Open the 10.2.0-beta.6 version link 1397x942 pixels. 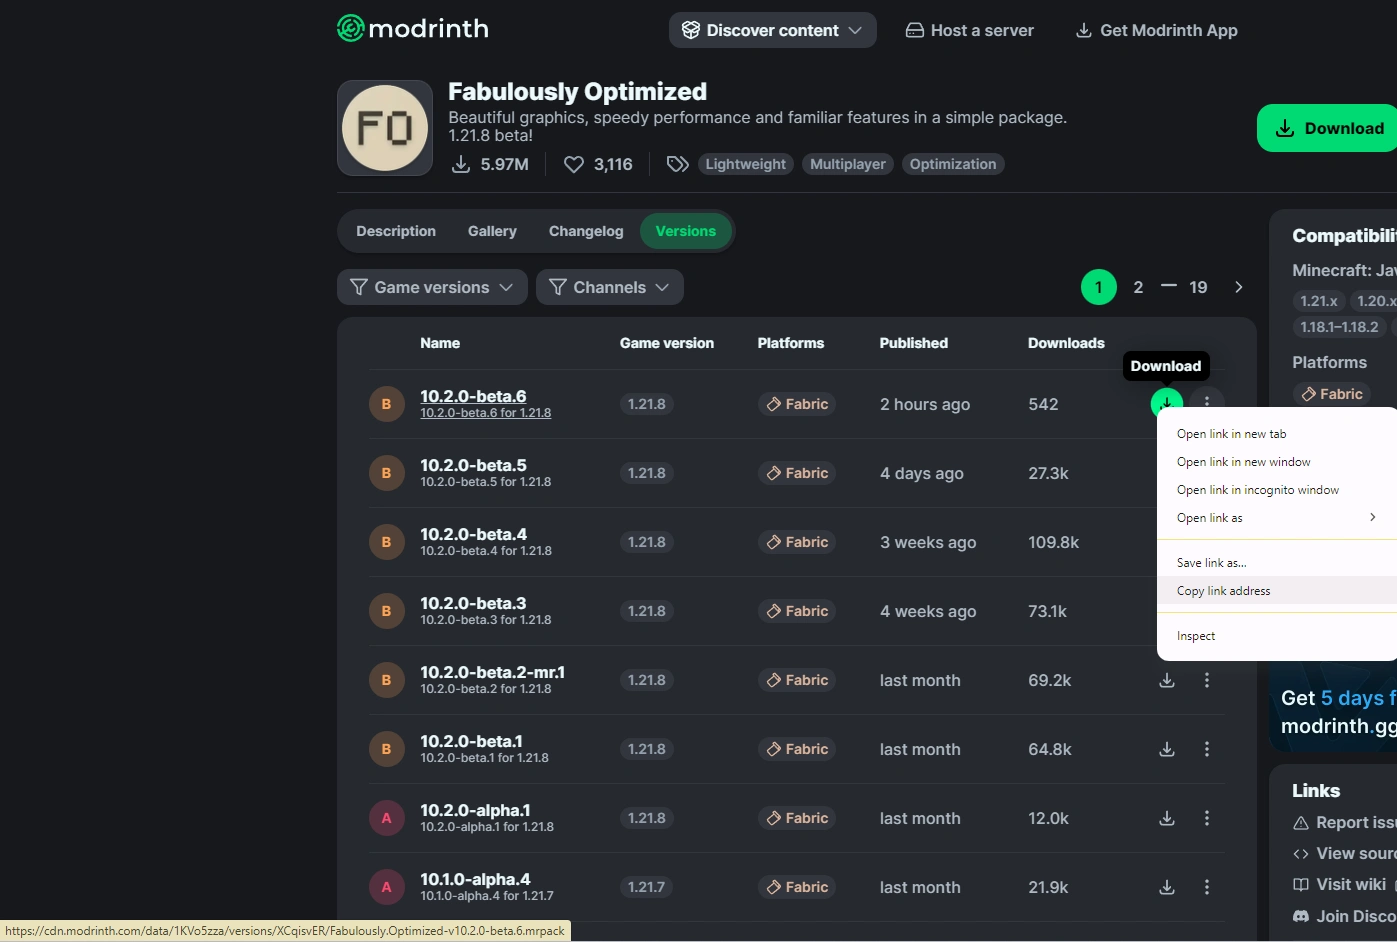(473, 396)
